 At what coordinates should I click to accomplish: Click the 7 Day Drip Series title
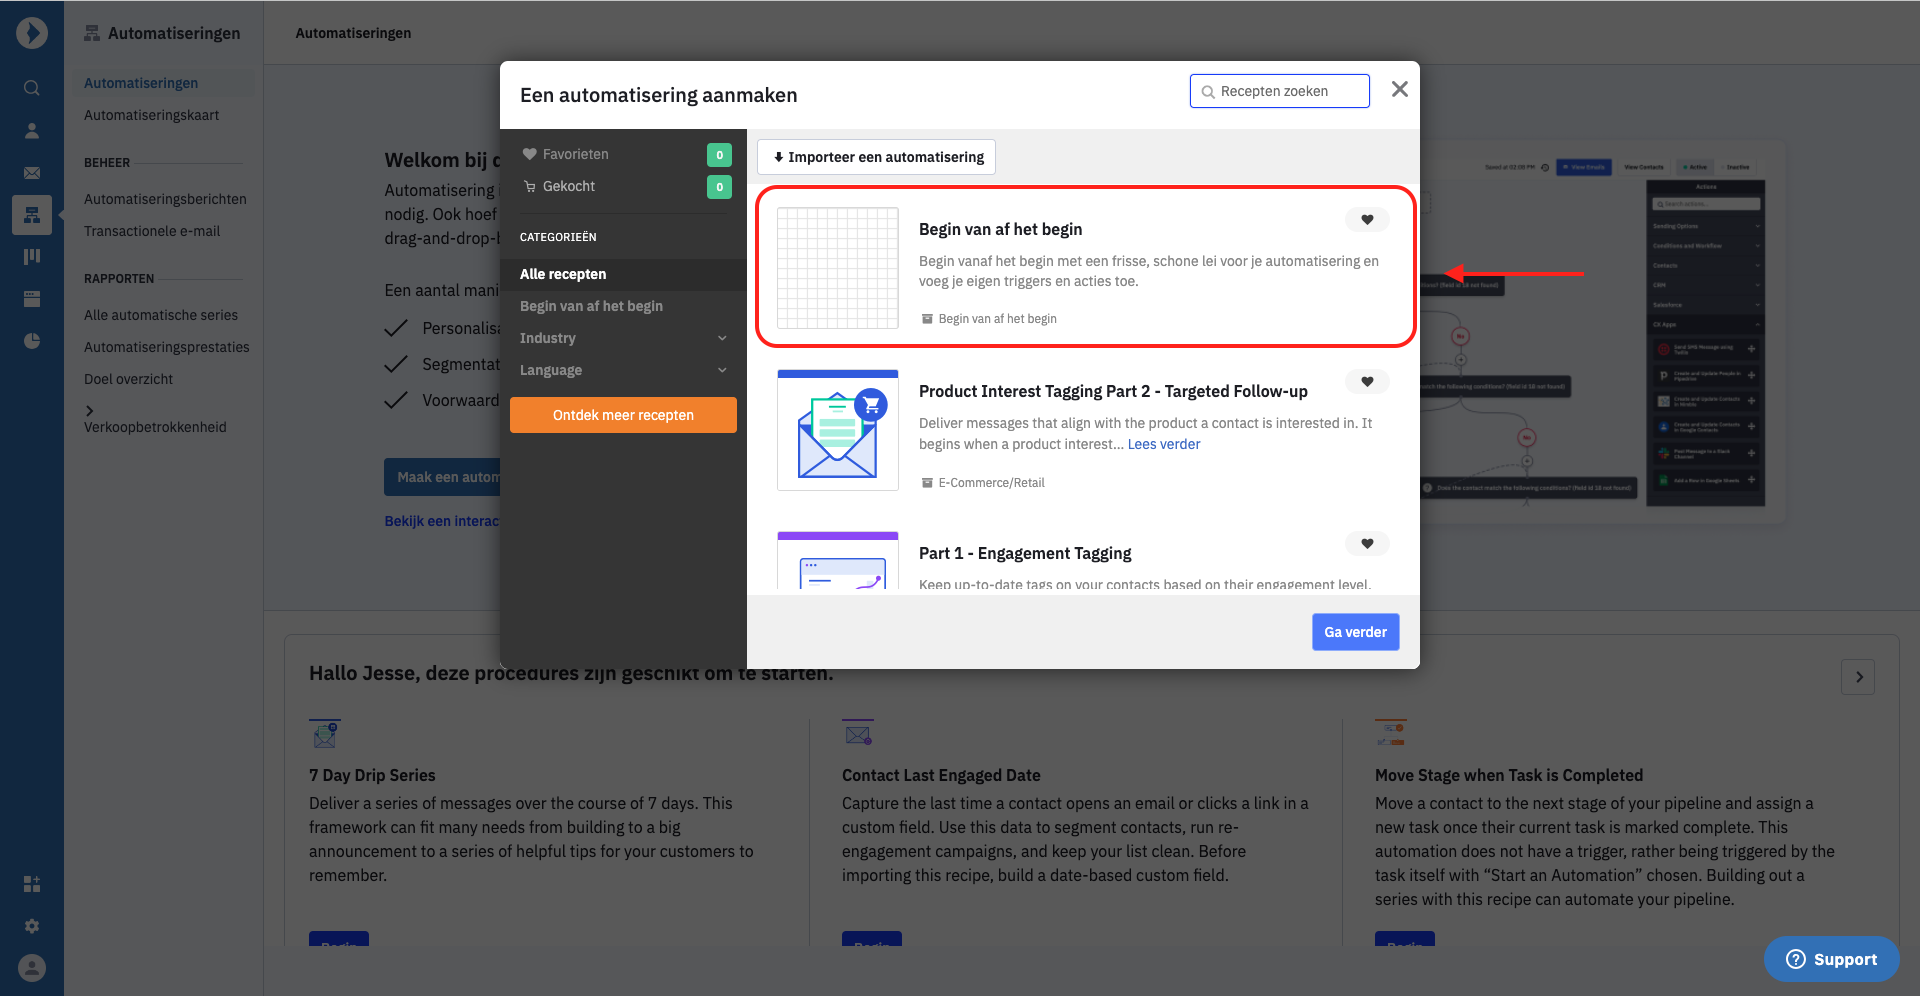(x=372, y=775)
